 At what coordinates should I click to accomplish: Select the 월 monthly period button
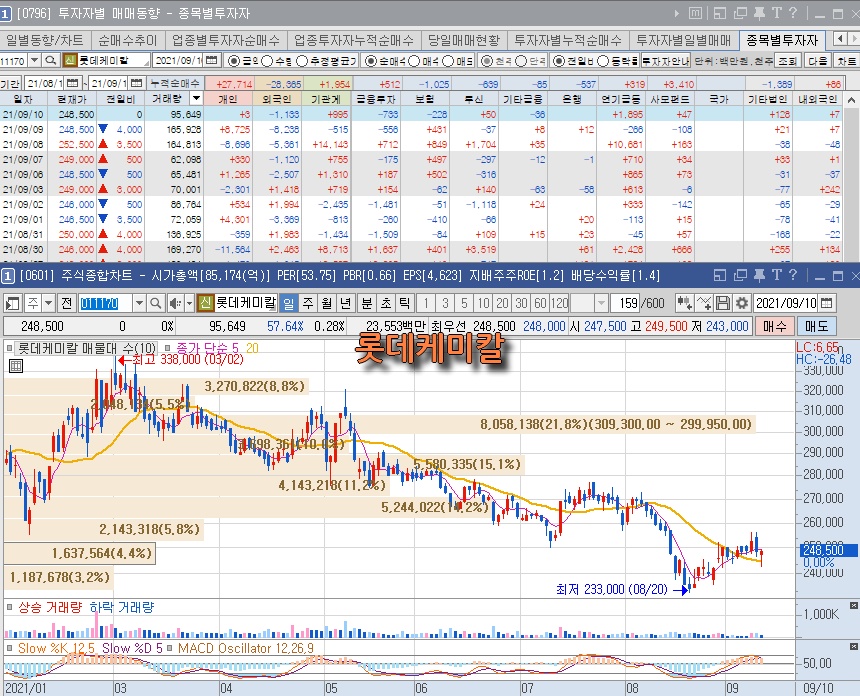[x=326, y=303]
